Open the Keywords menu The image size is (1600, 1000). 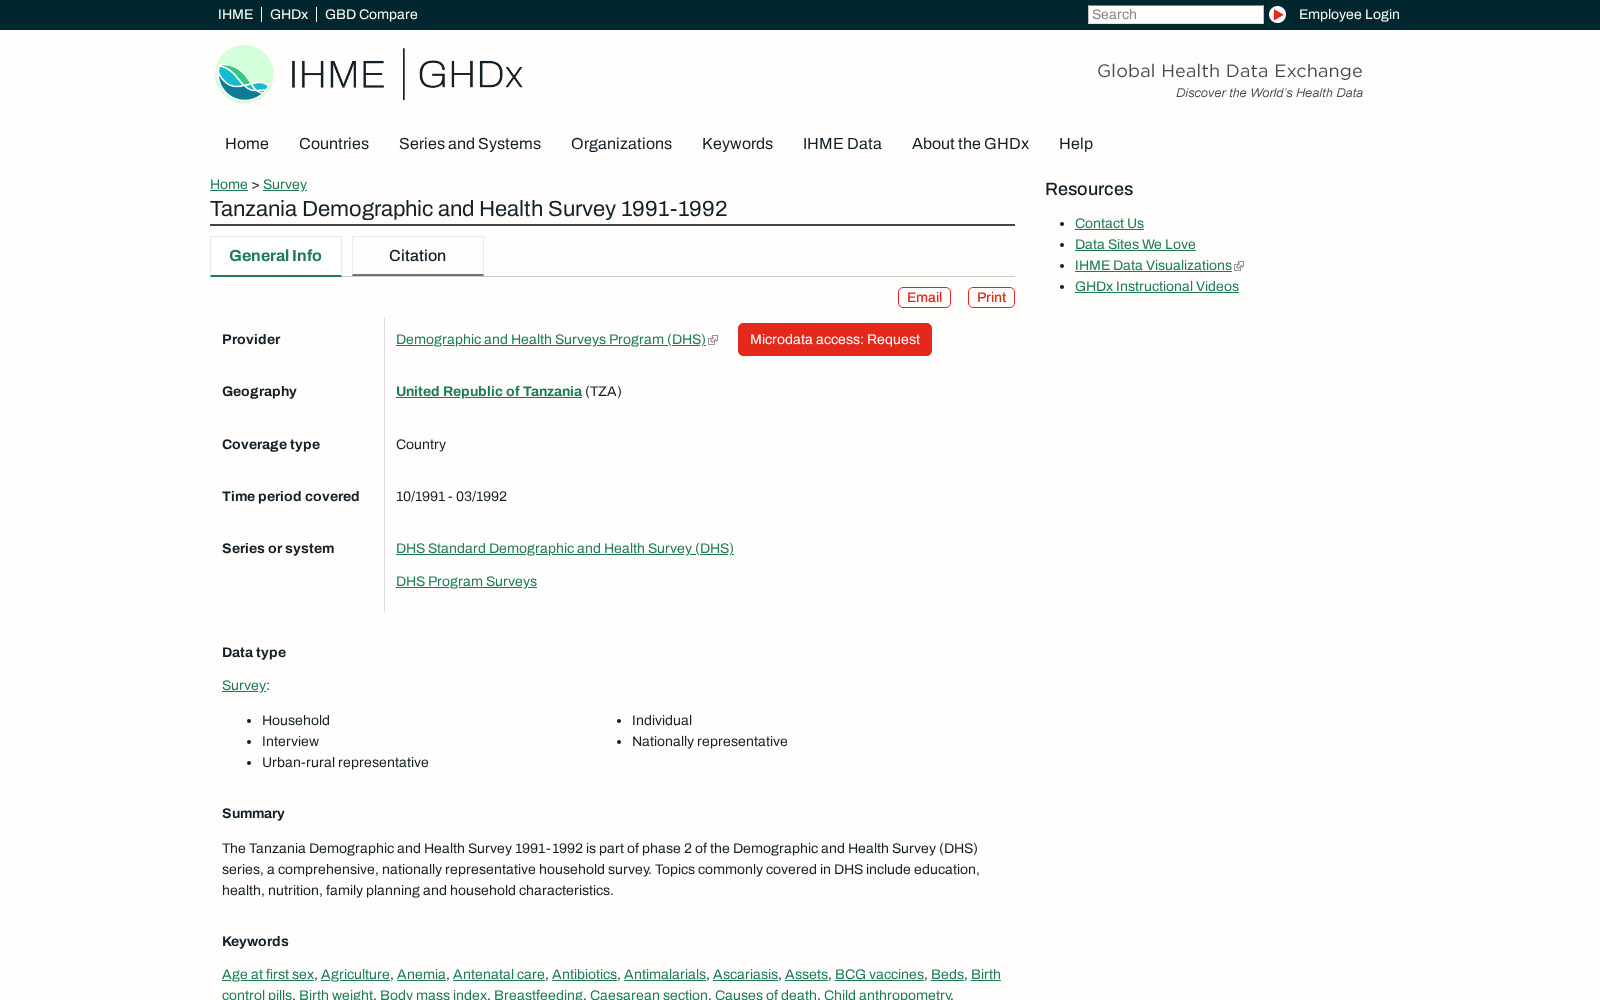pyautogui.click(x=737, y=143)
